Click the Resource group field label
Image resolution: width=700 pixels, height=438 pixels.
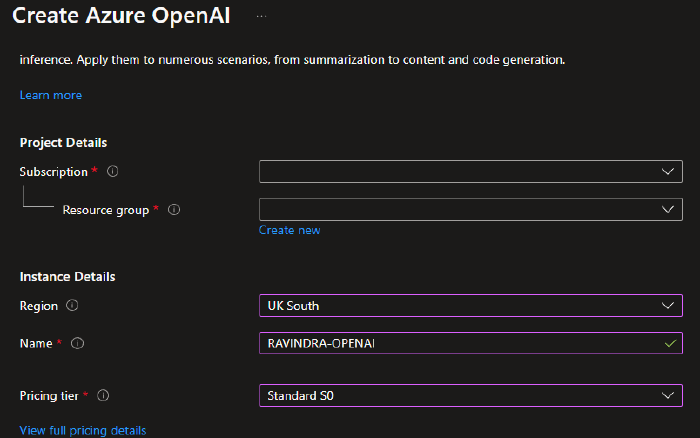coord(105,210)
